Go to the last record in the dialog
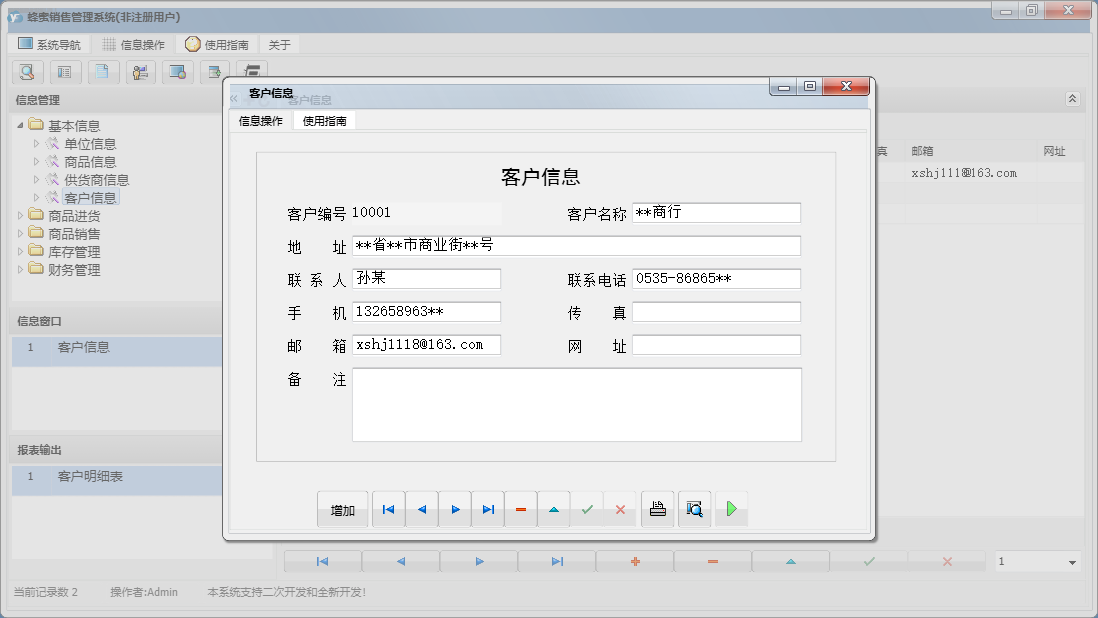The height and width of the screenshot is (618, 1098). click(x=488, y=509)
